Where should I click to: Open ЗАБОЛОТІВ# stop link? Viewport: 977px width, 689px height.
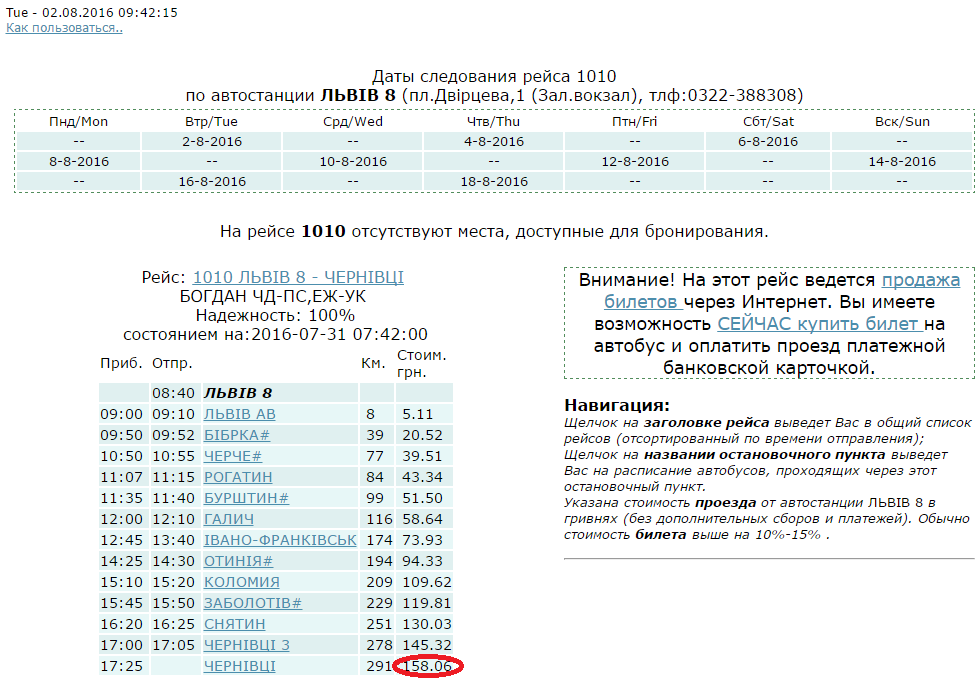pos(253,604)
